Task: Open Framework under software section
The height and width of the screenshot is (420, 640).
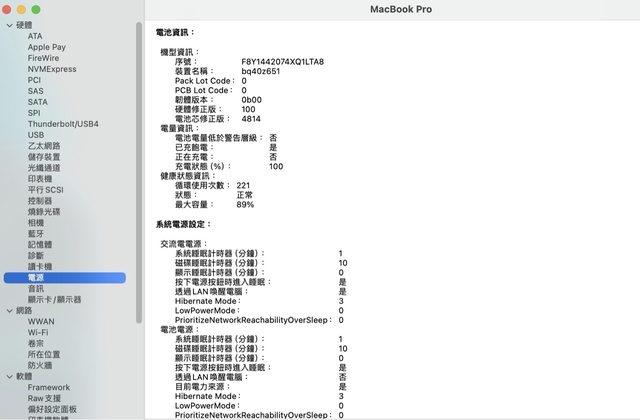Action: (x=49, y=387)
